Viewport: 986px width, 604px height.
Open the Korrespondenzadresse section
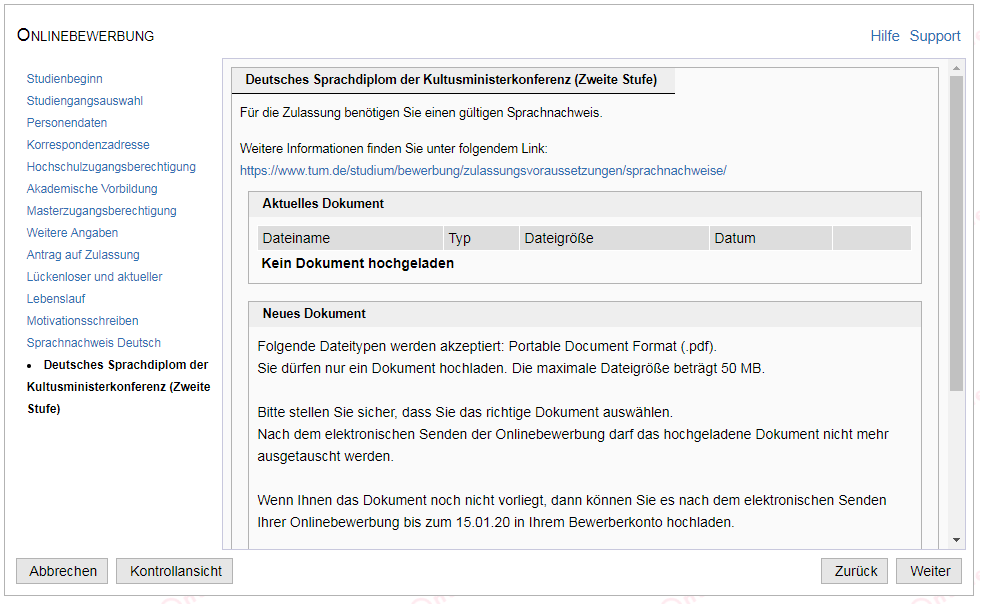click(88, 145)
